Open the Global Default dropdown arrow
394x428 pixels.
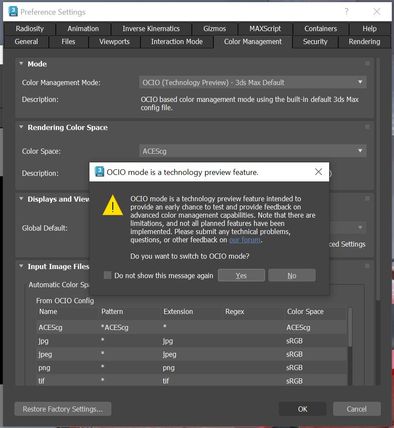360,228
